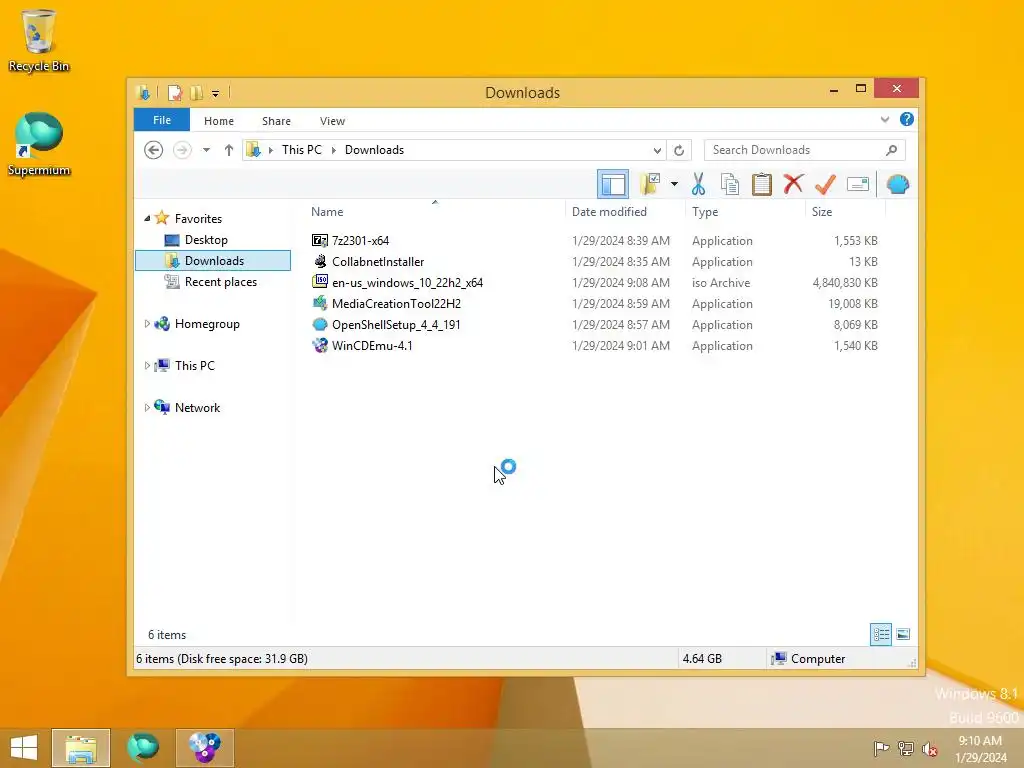1024x768 pixels.
Task: Click the red X Delete icon
Action: (x=793, y=184)
